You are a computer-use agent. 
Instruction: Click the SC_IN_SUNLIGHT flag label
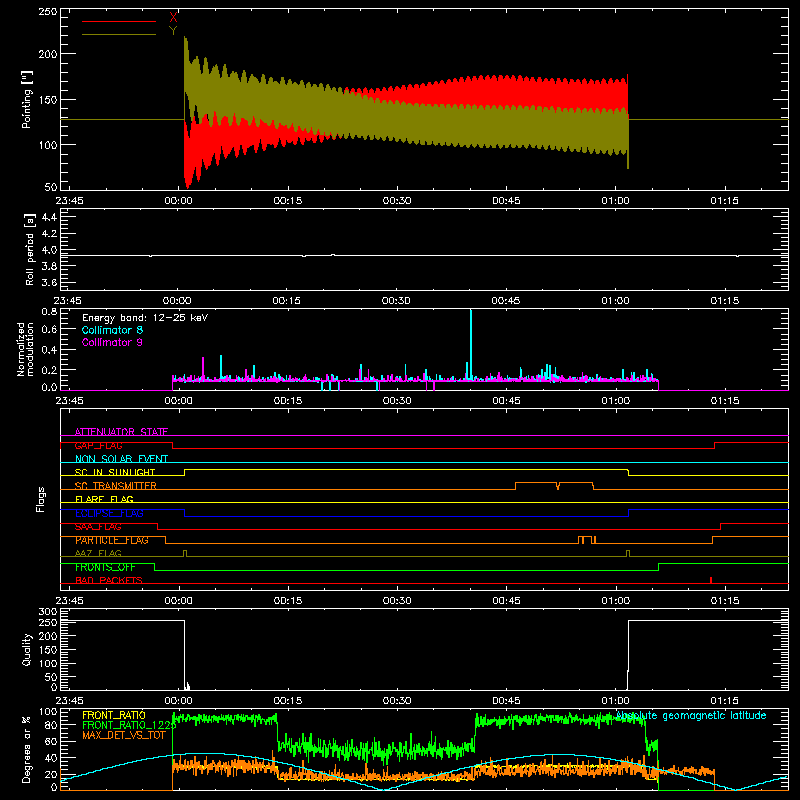point(115,472)
